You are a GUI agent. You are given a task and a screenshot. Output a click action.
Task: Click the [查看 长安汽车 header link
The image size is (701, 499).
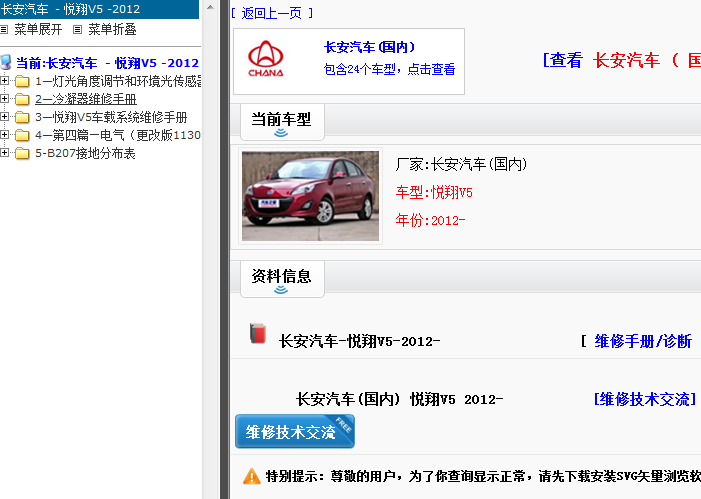[621, 60]
